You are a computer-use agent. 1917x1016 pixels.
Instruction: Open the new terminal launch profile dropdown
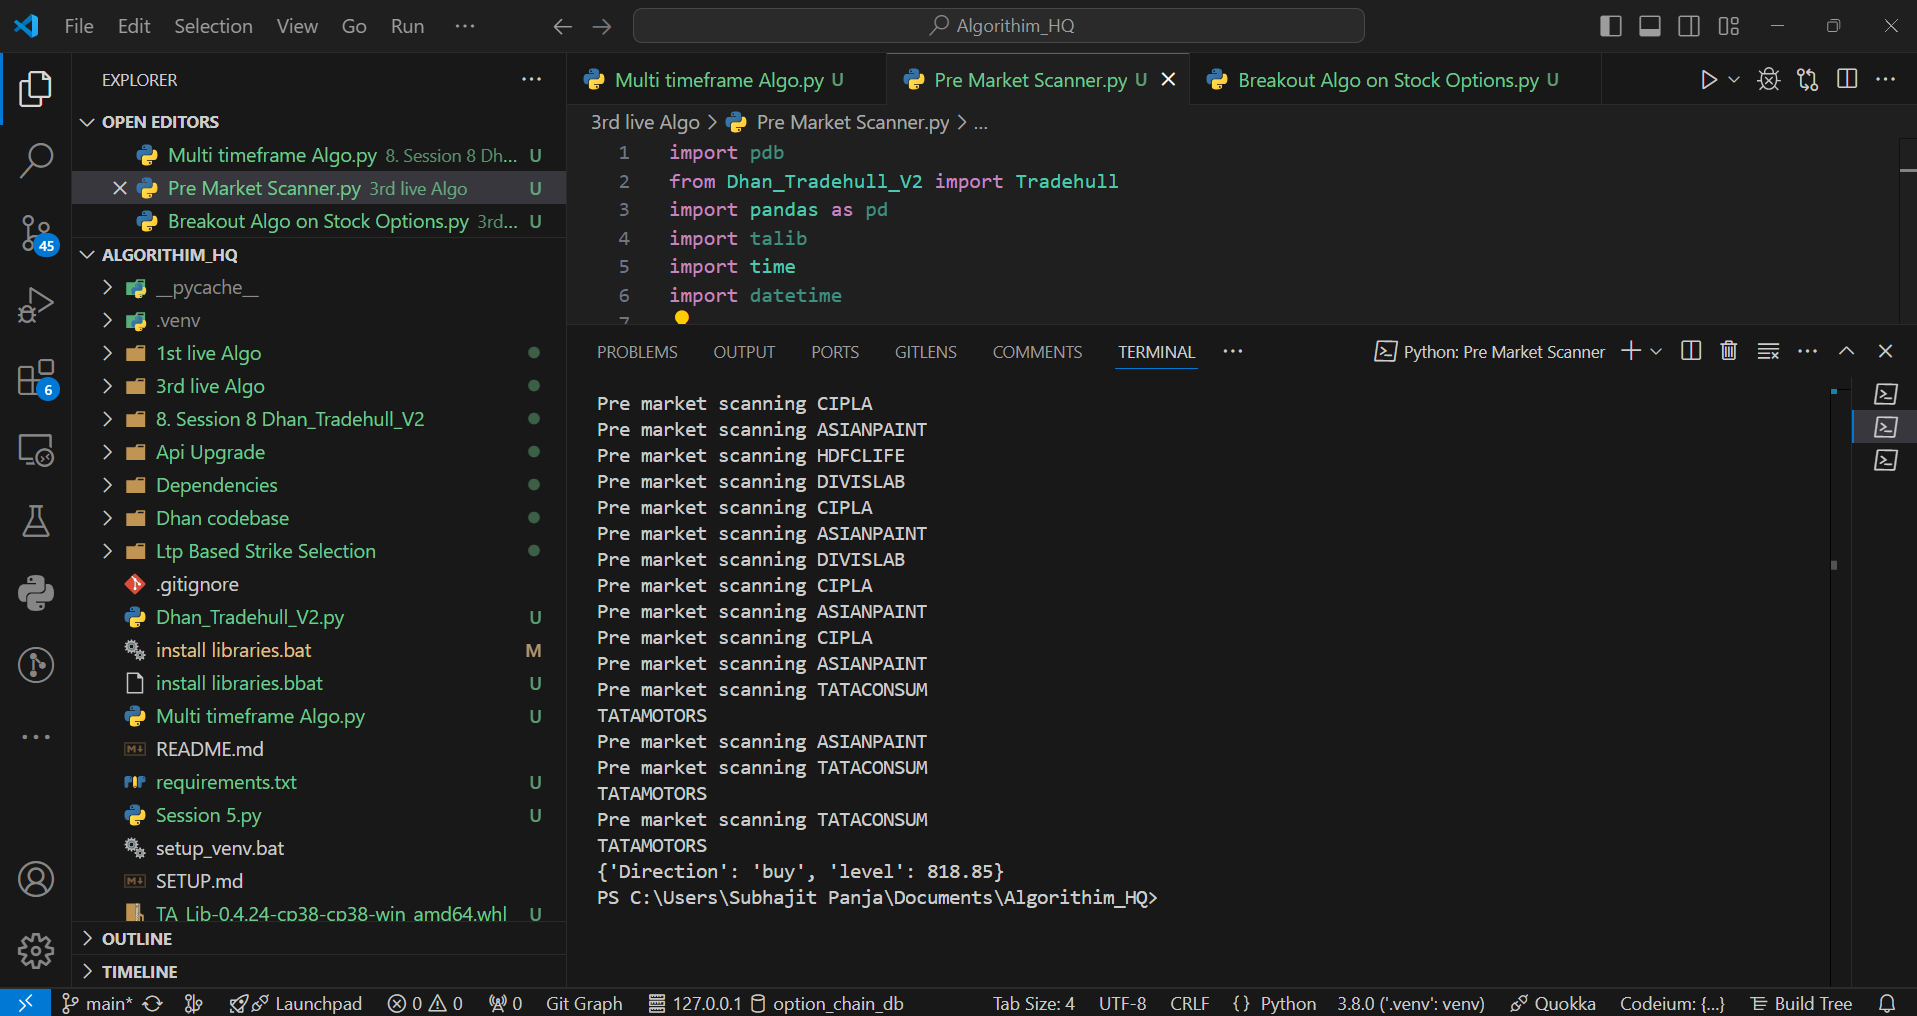(1656, 351)
